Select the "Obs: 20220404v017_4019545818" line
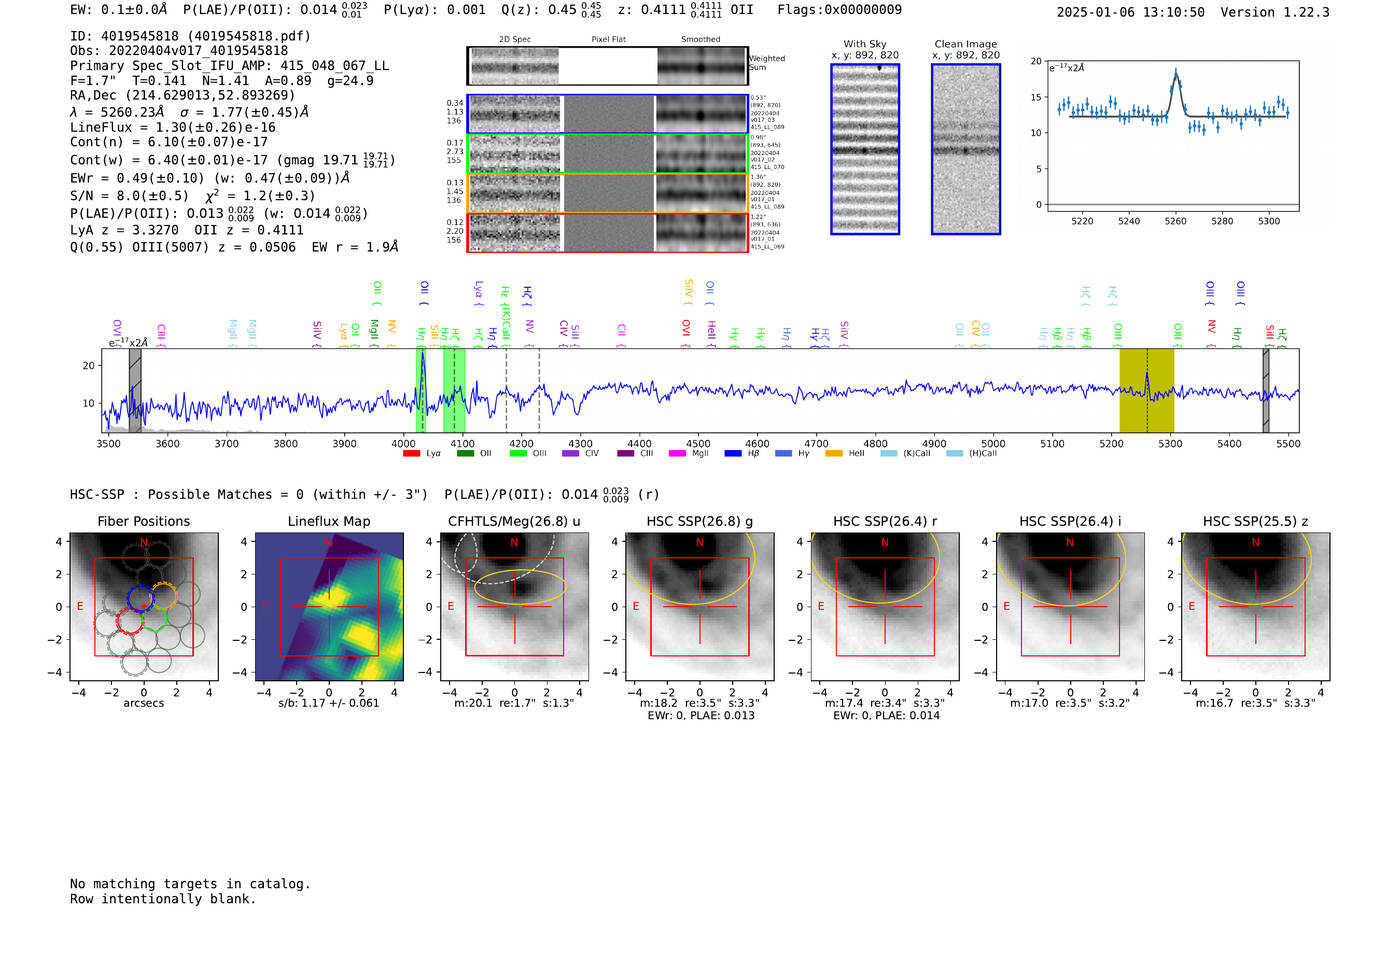 pyautogui.click(x=179, y=51)
